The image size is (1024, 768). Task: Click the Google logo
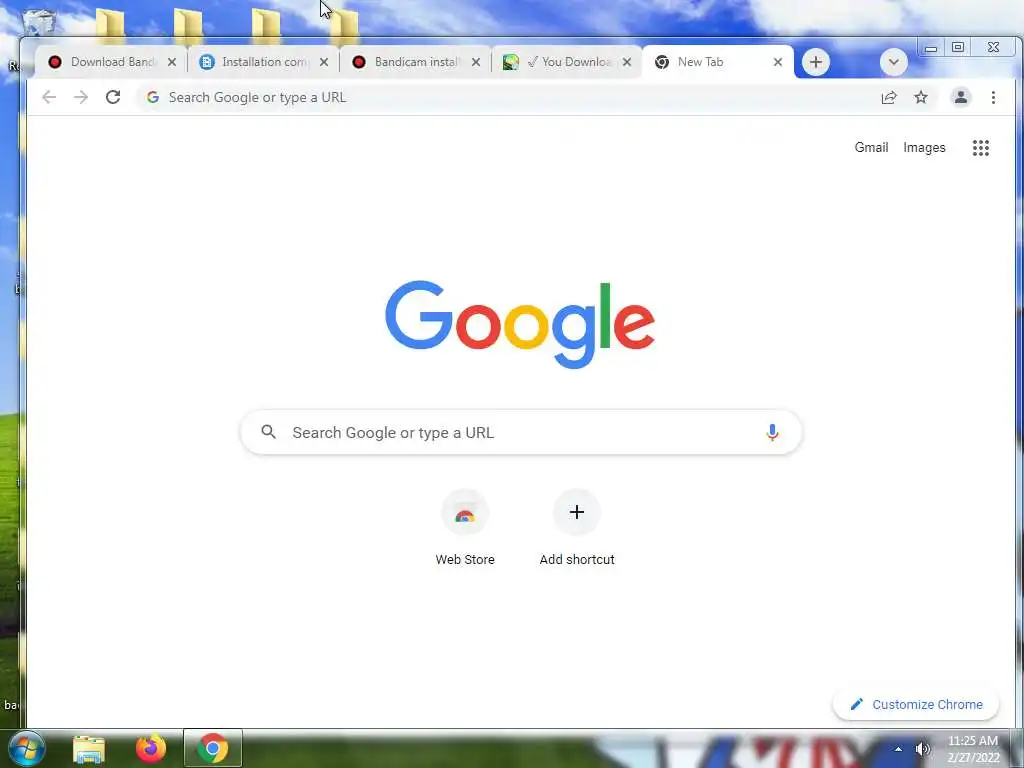click(x=520, y=325)
